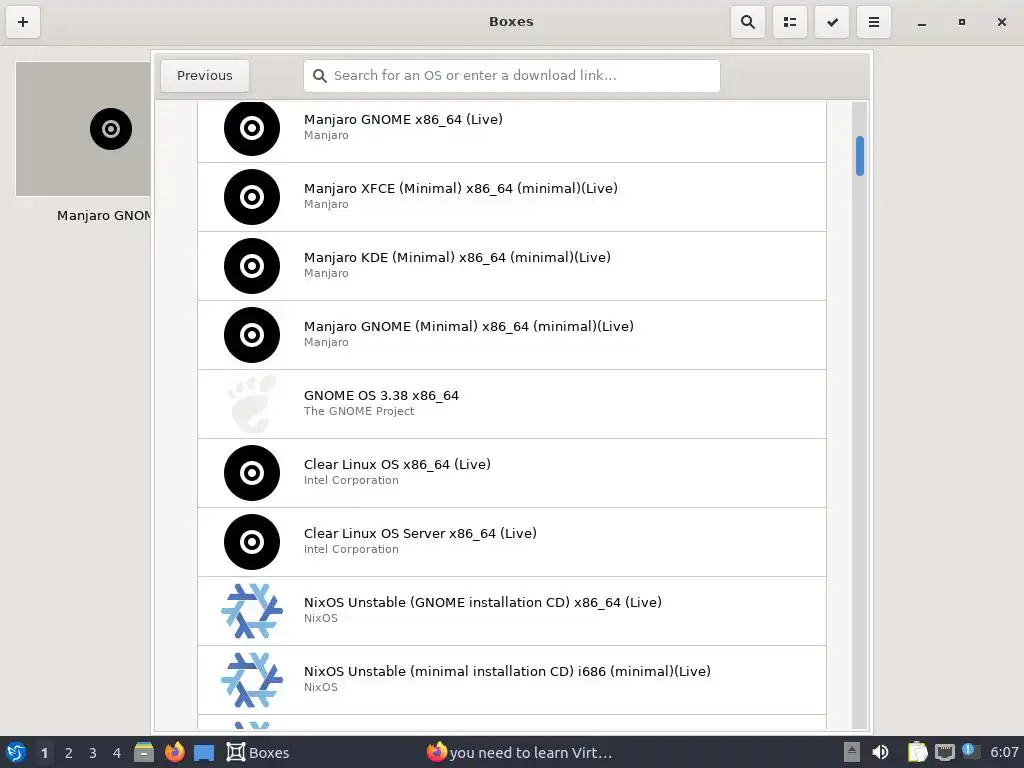Click the blue desktop icon in taskbar
The width and height of the screenshot is (1024, 768).
[204, 753]
